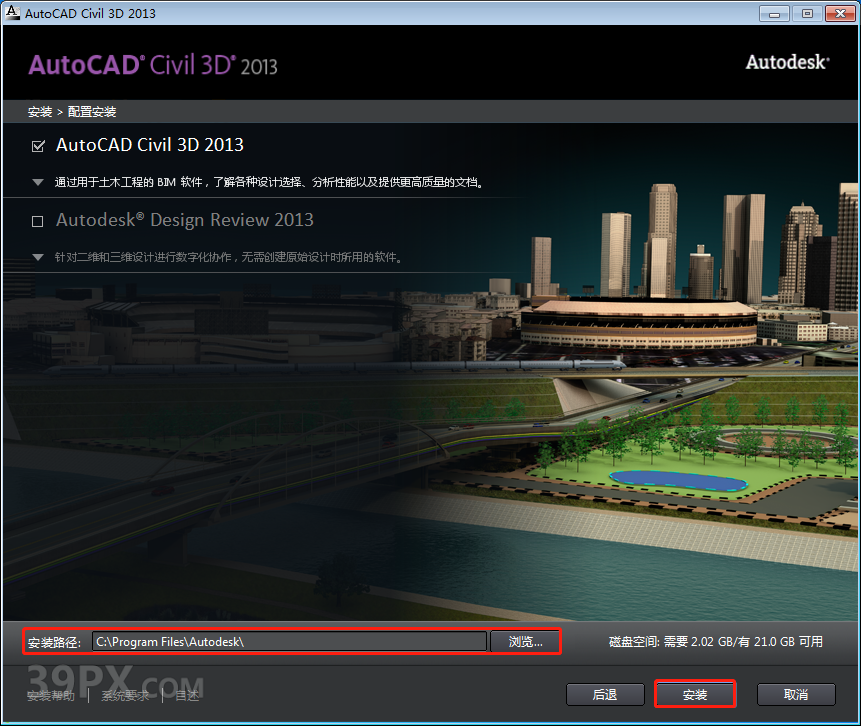This screenshot has height=726, width=861.
Task: Click the AutoCAD Civil 3D 2013 header logo
Action: click(153, 65)
